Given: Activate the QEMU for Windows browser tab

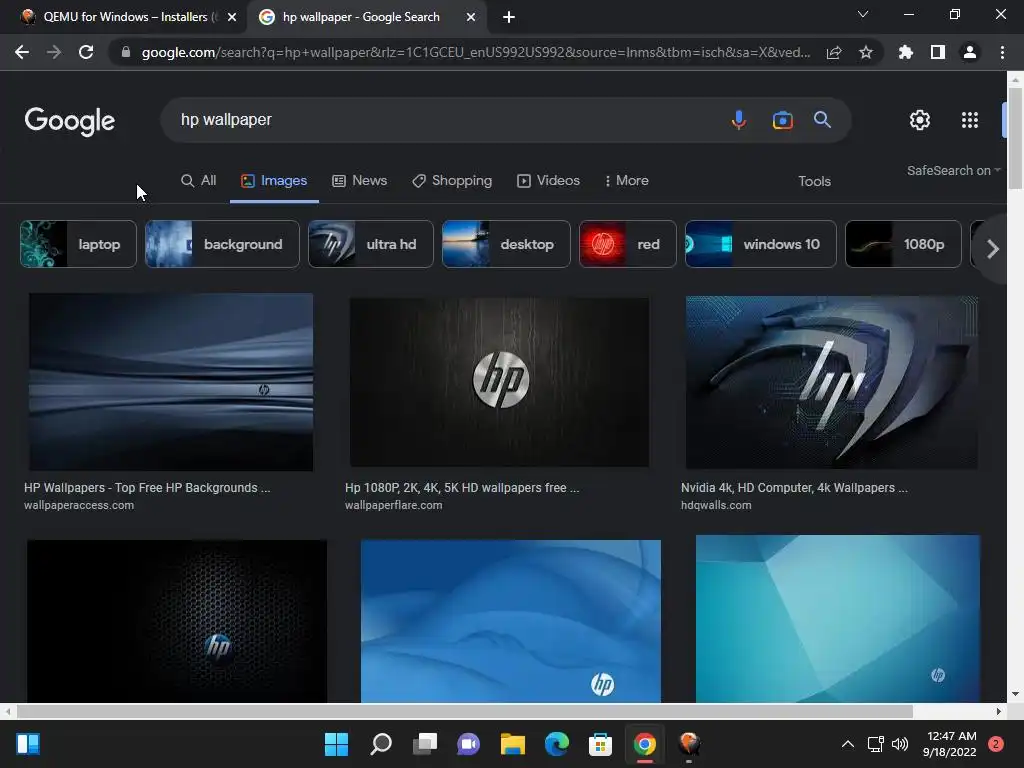Looking at the screenshot, I should [x=124, y=17].
